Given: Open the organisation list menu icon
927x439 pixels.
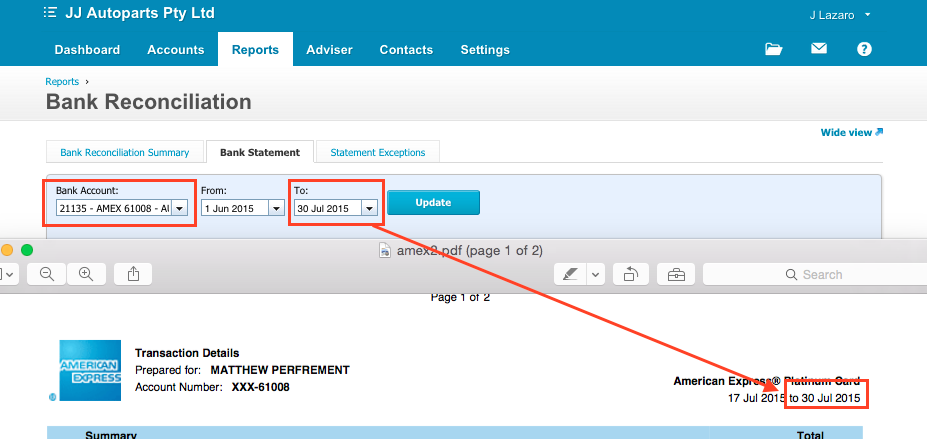Looking at the screenshot, I should click(x=50, y=14).
